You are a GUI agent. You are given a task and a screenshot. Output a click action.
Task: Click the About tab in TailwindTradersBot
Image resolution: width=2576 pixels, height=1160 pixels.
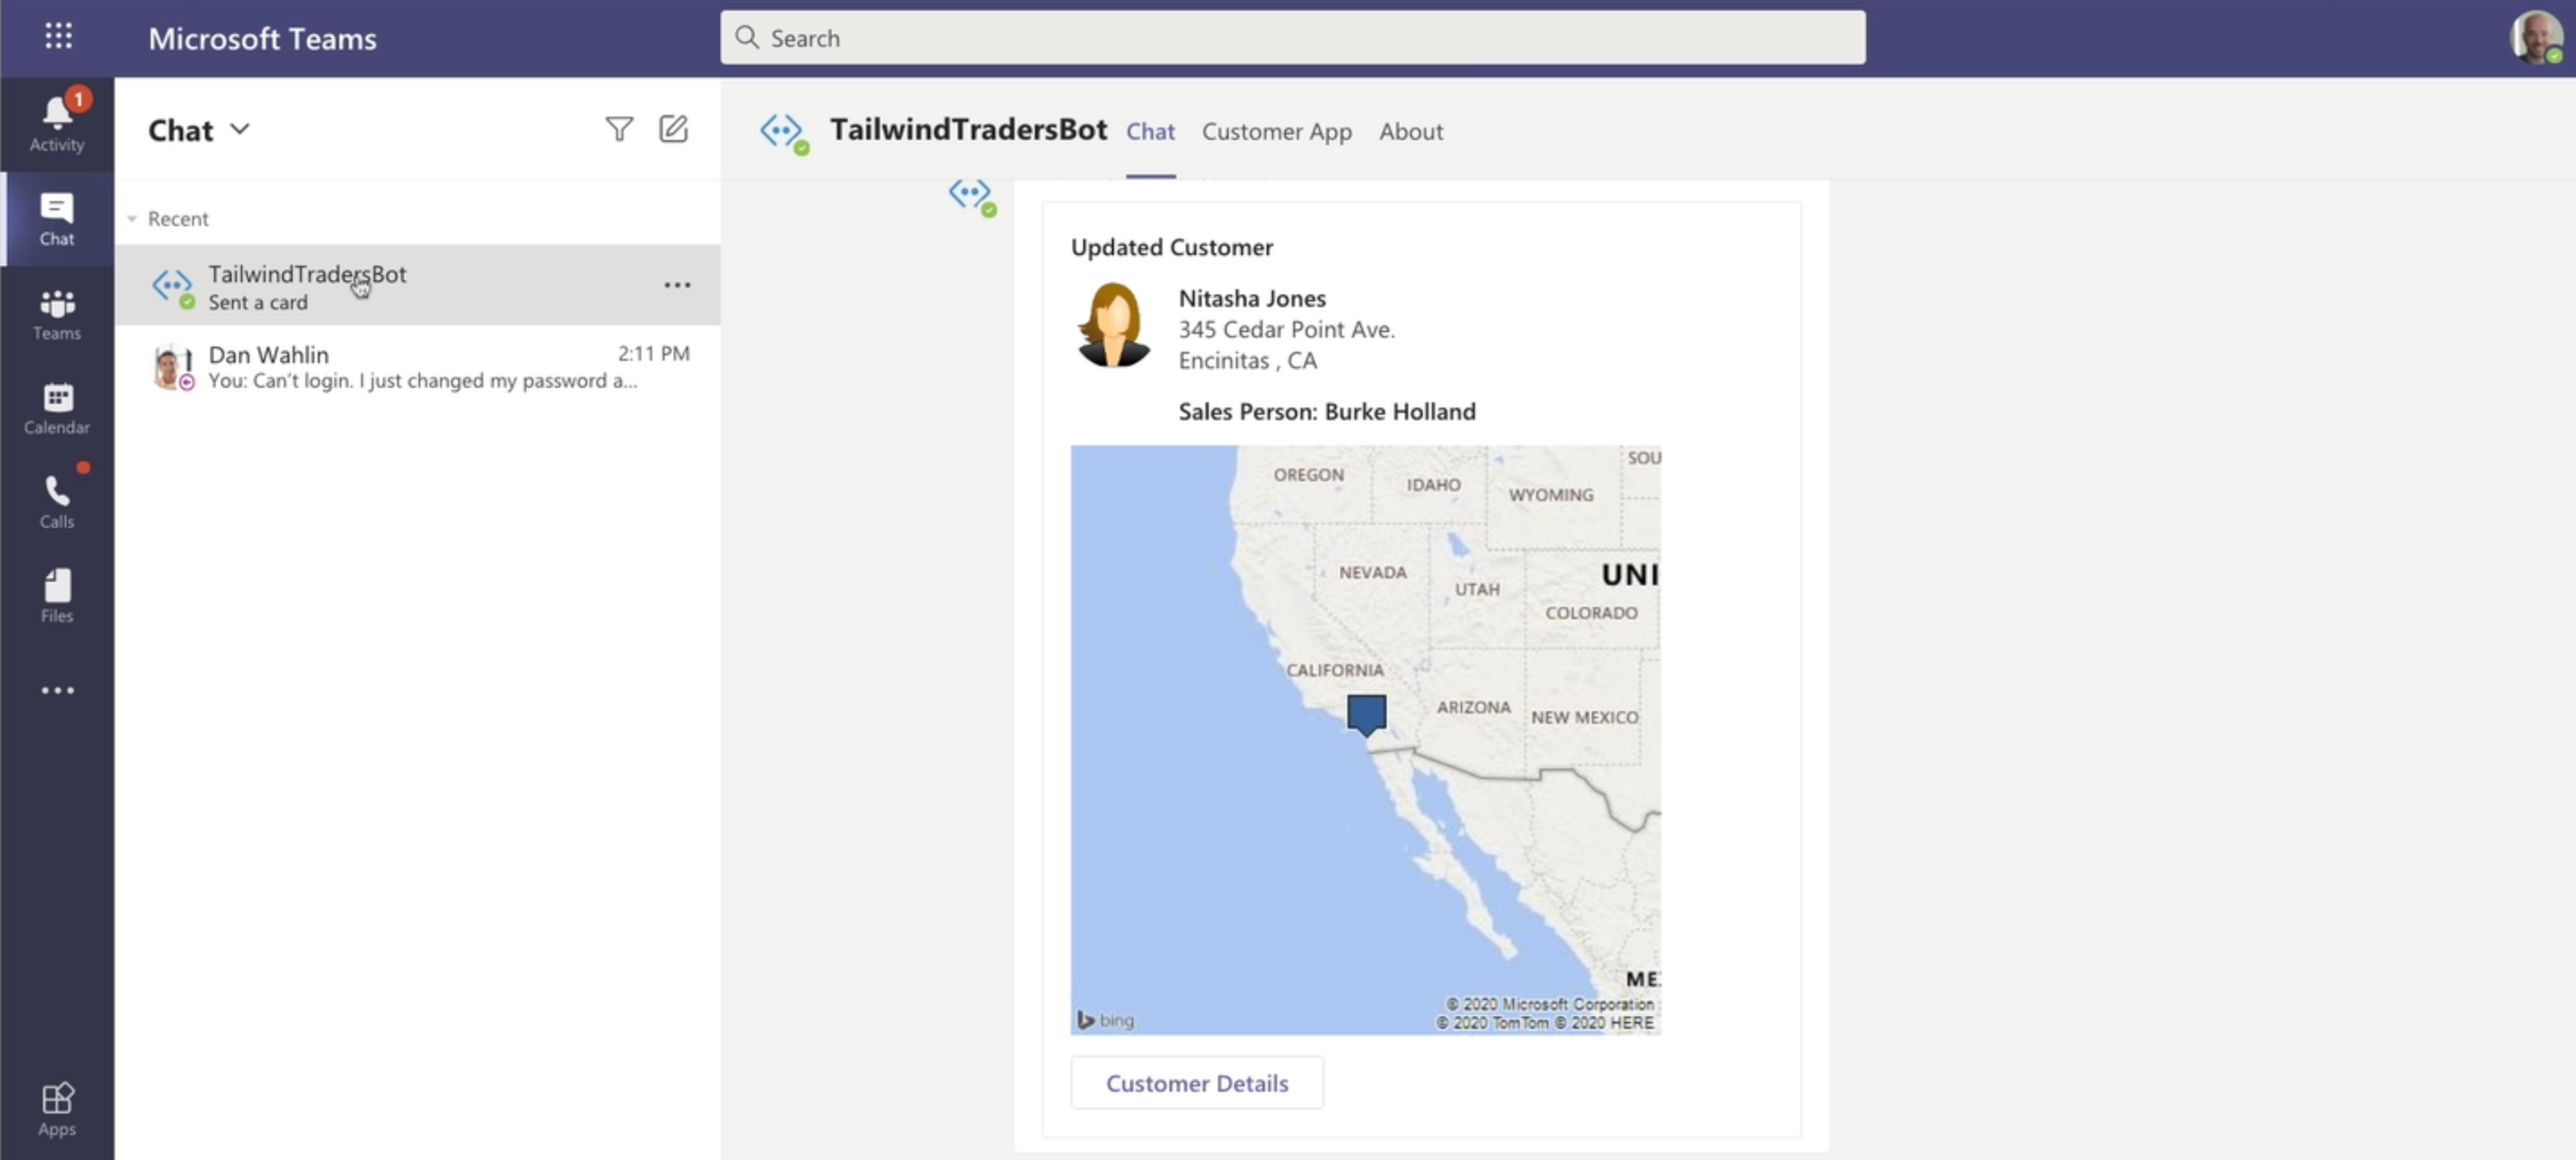click(1409, 131)
